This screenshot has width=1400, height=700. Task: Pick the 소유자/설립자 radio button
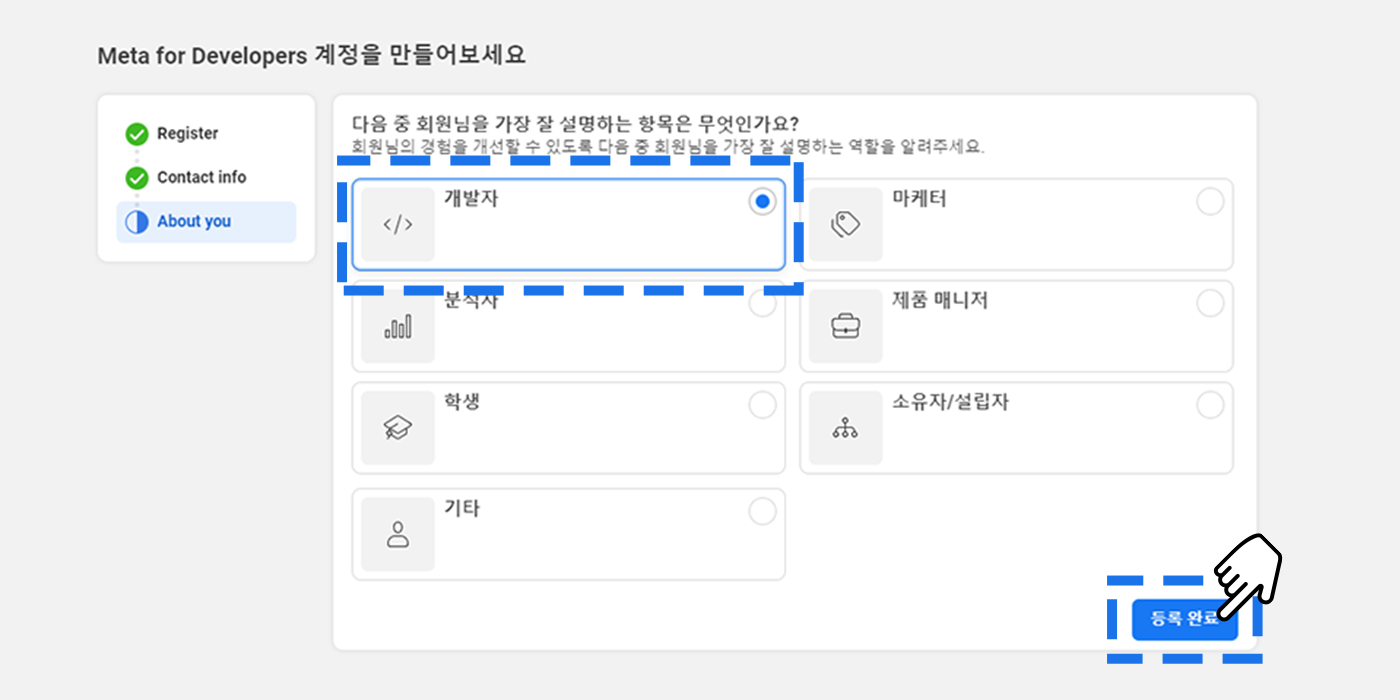click(x=1210, y=405)
